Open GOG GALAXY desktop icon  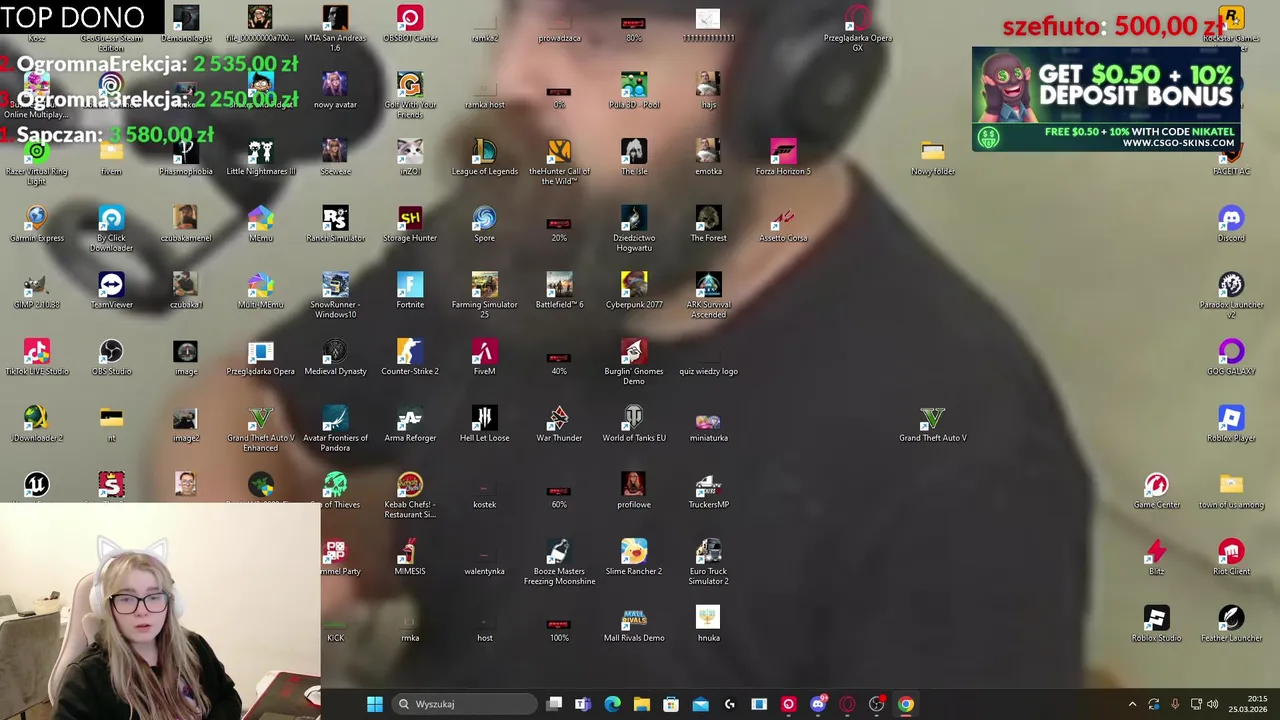pyautogui.click(x=1231, y=357)
